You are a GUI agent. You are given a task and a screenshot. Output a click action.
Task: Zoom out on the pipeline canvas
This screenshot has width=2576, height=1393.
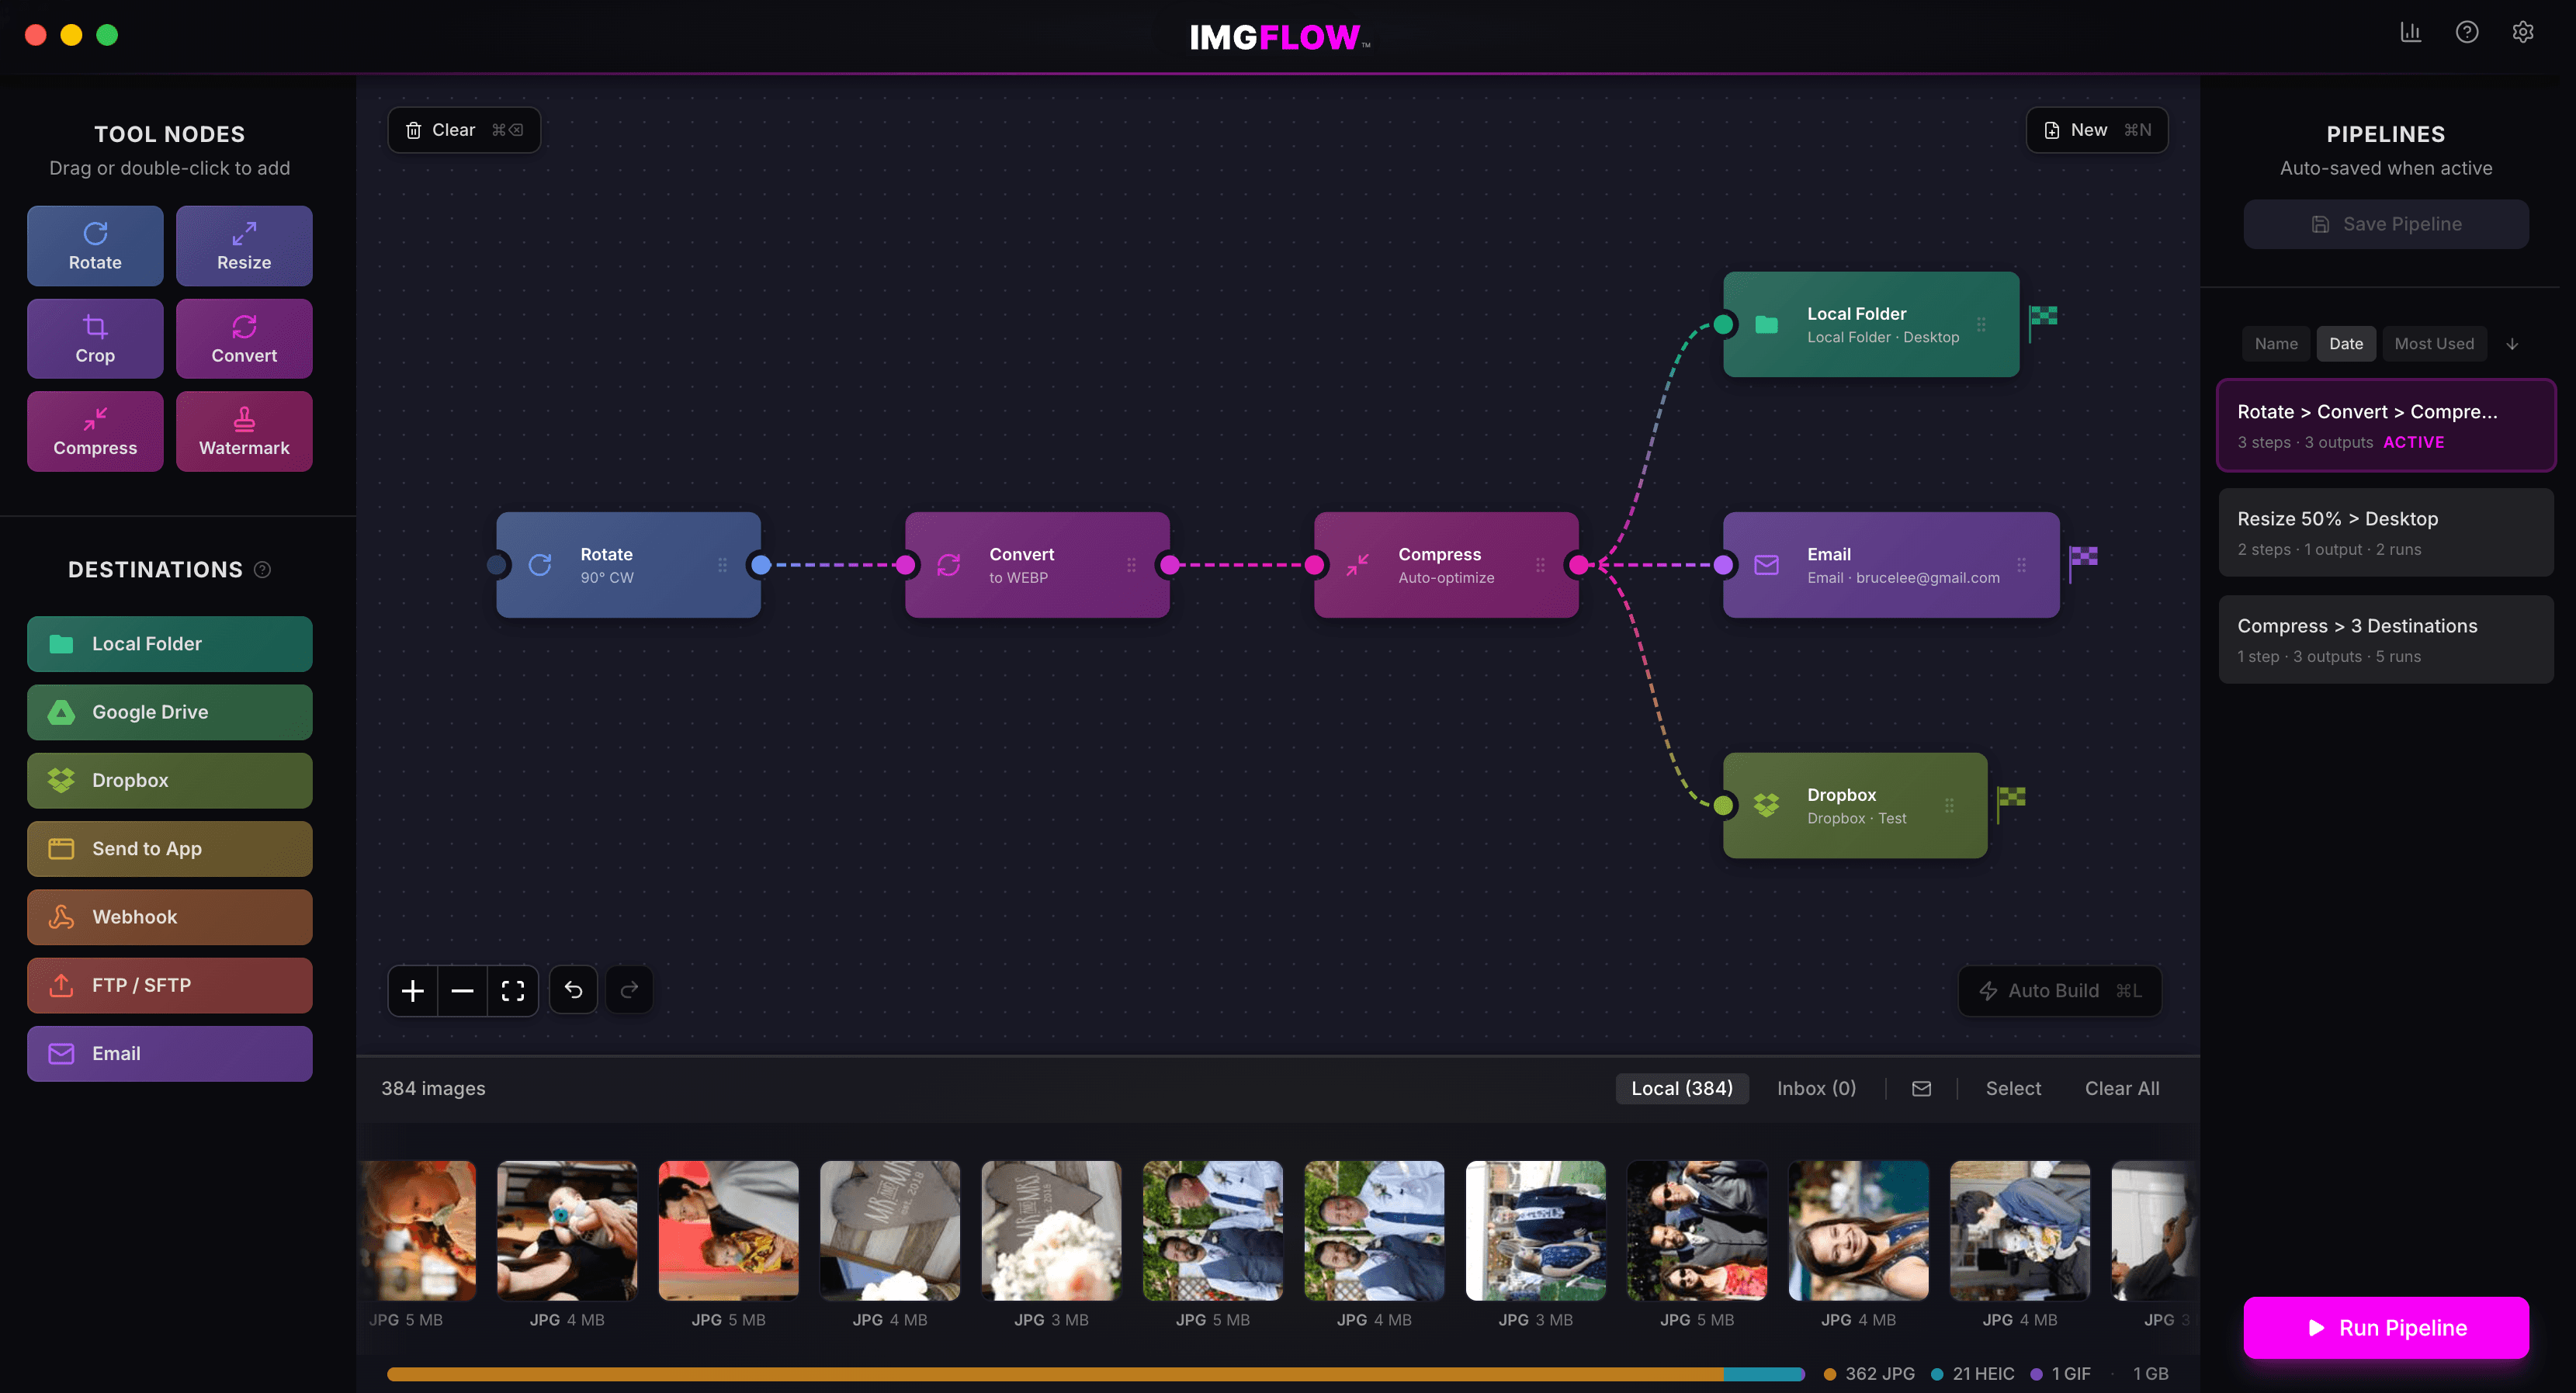click(x=462, y=990)
